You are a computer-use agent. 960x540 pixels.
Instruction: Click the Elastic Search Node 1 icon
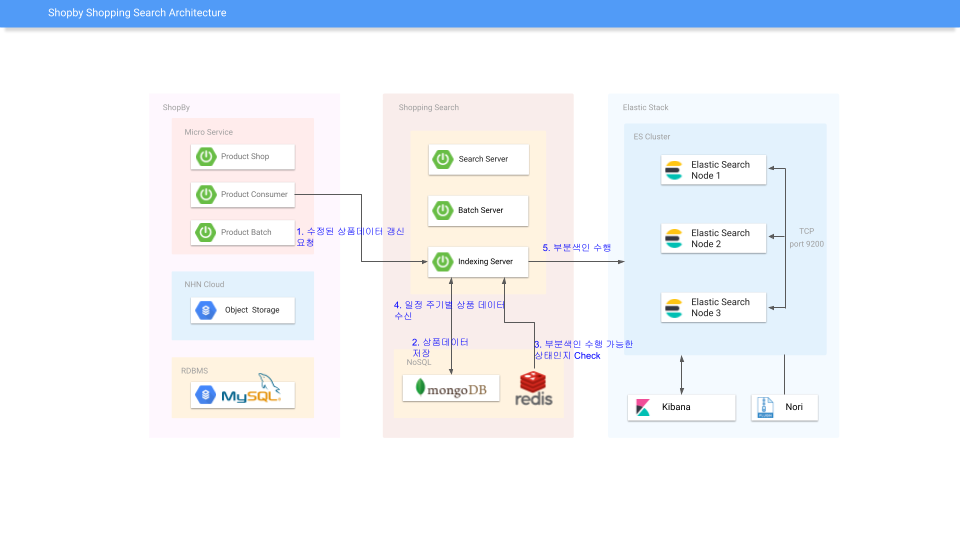[674, 170]
